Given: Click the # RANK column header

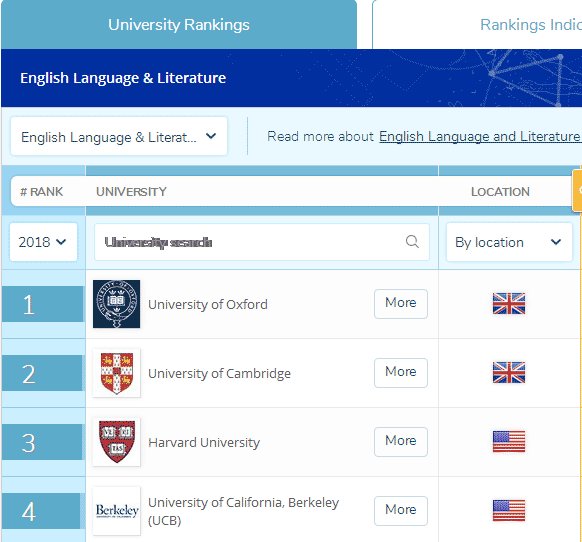Looking at the screenshot, I should [42, 192].
